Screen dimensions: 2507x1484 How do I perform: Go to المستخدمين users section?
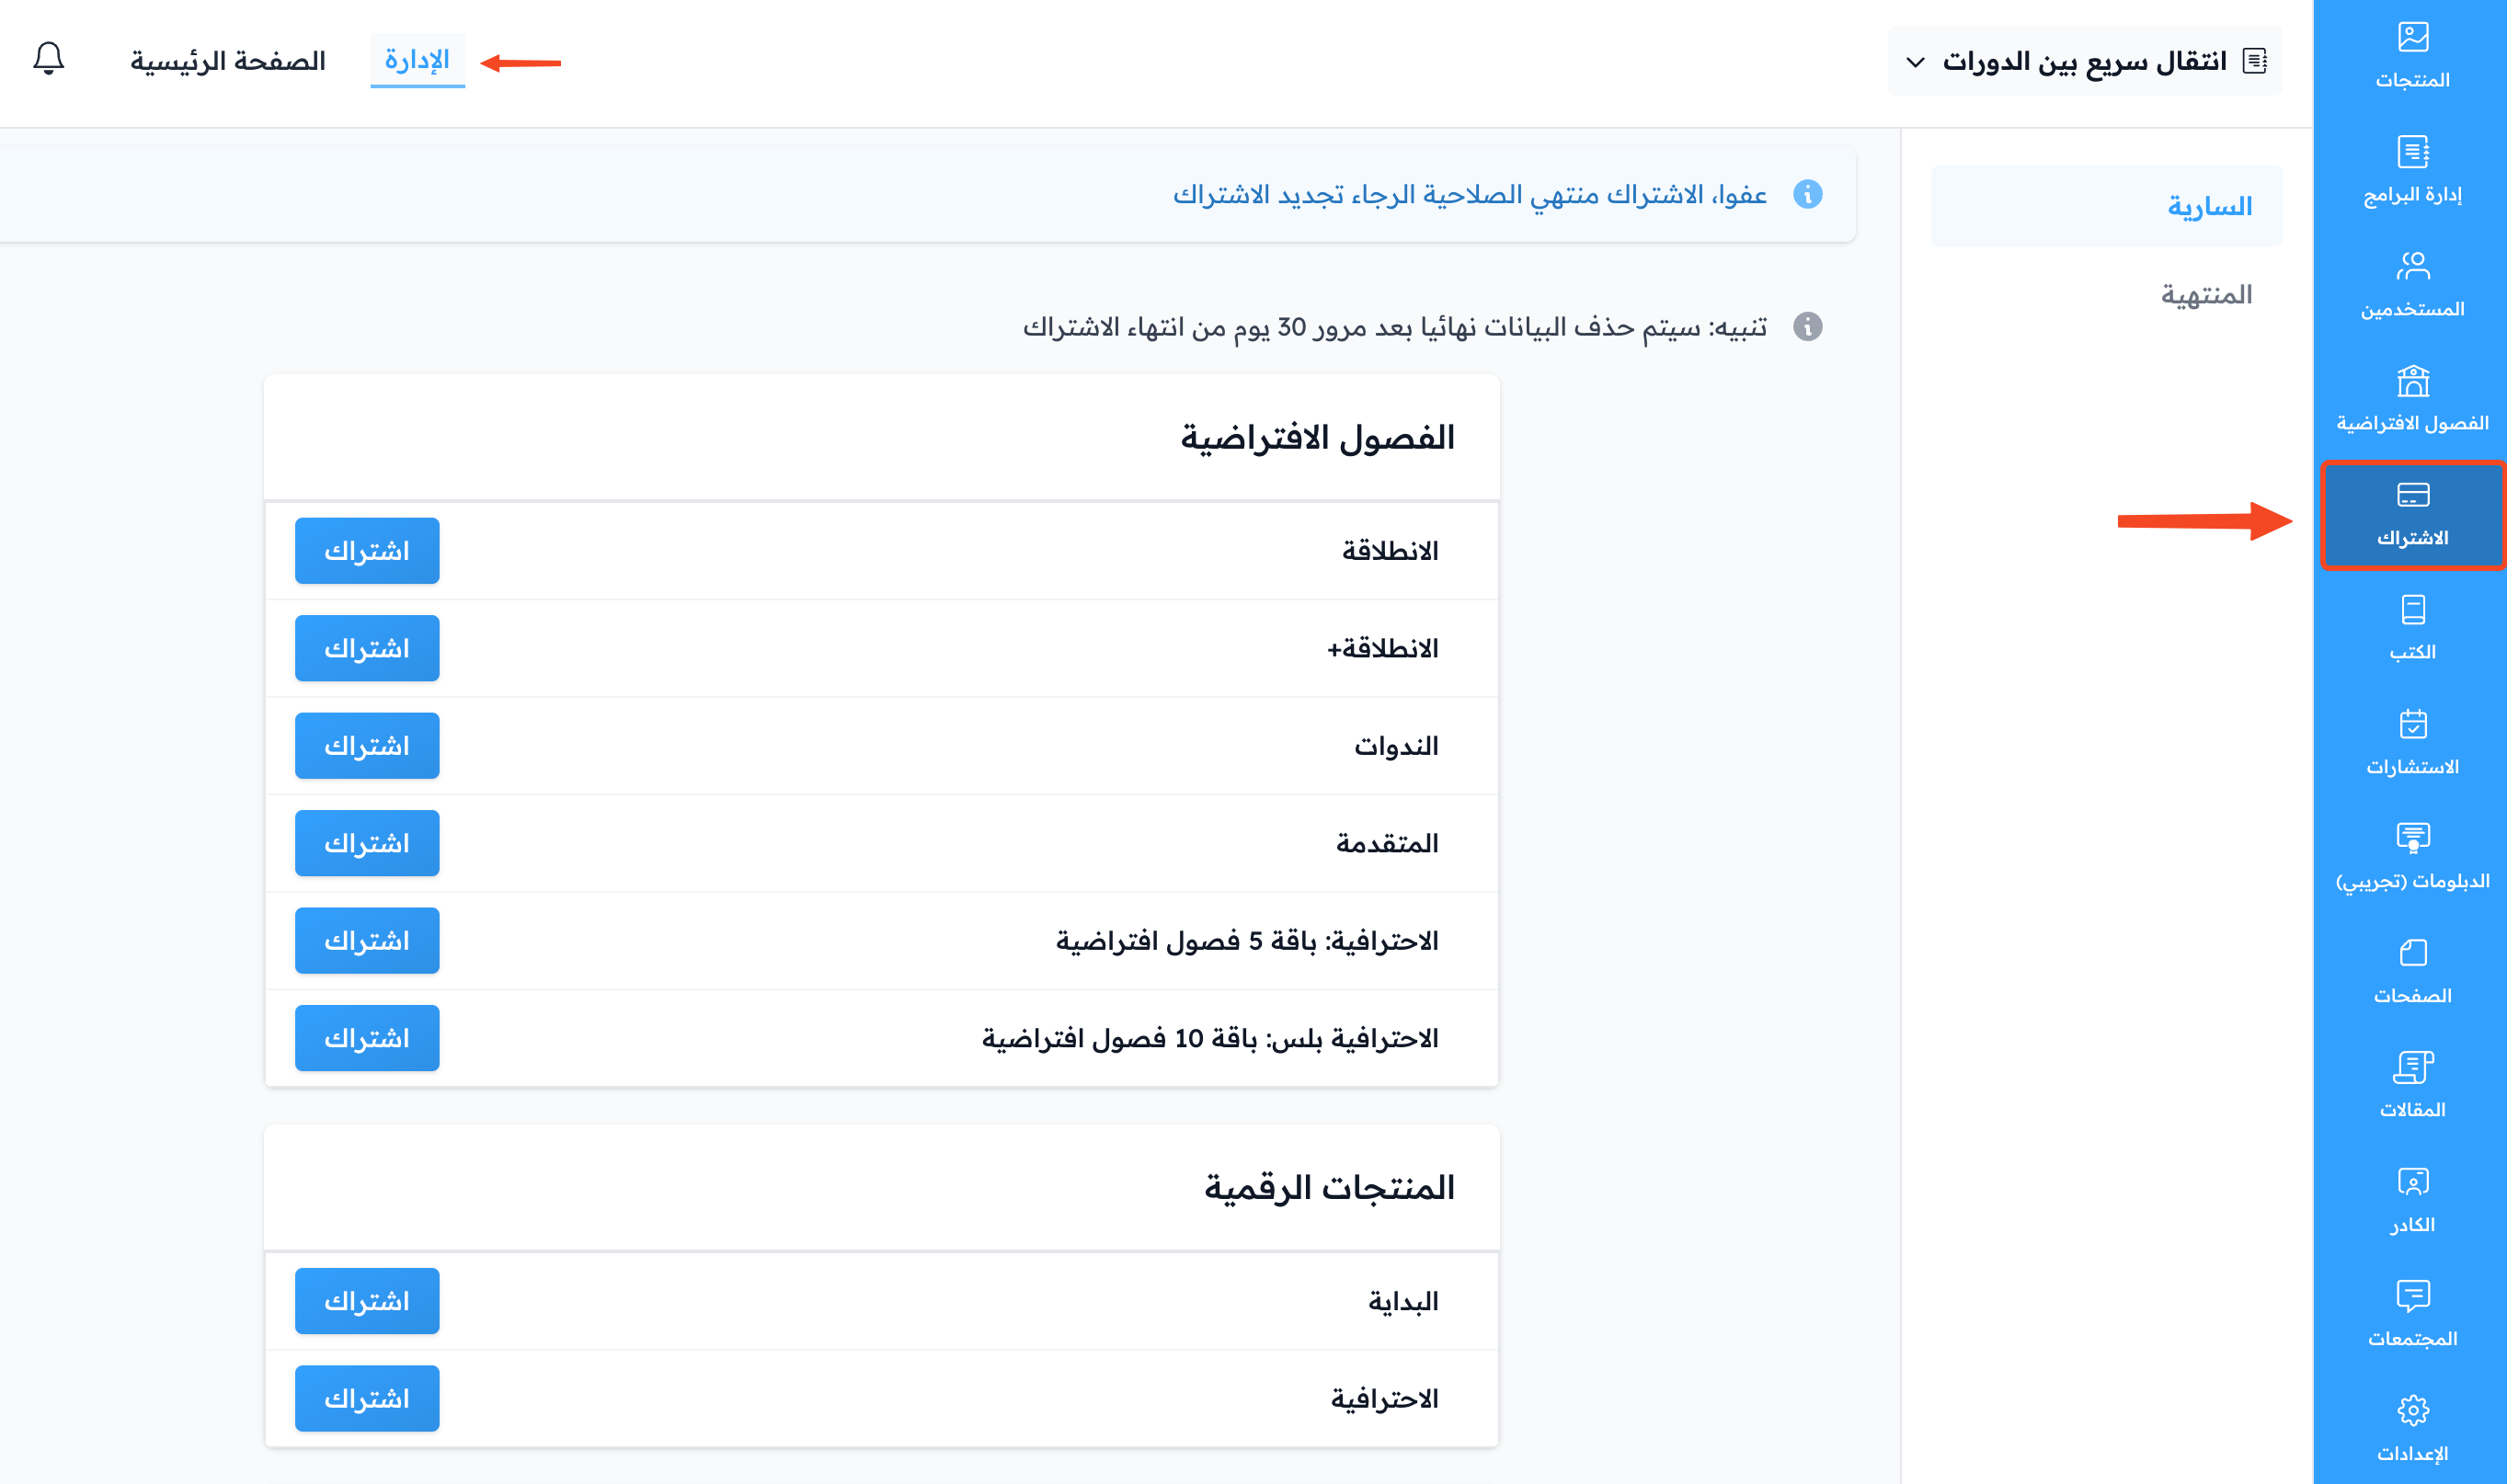2412,285
